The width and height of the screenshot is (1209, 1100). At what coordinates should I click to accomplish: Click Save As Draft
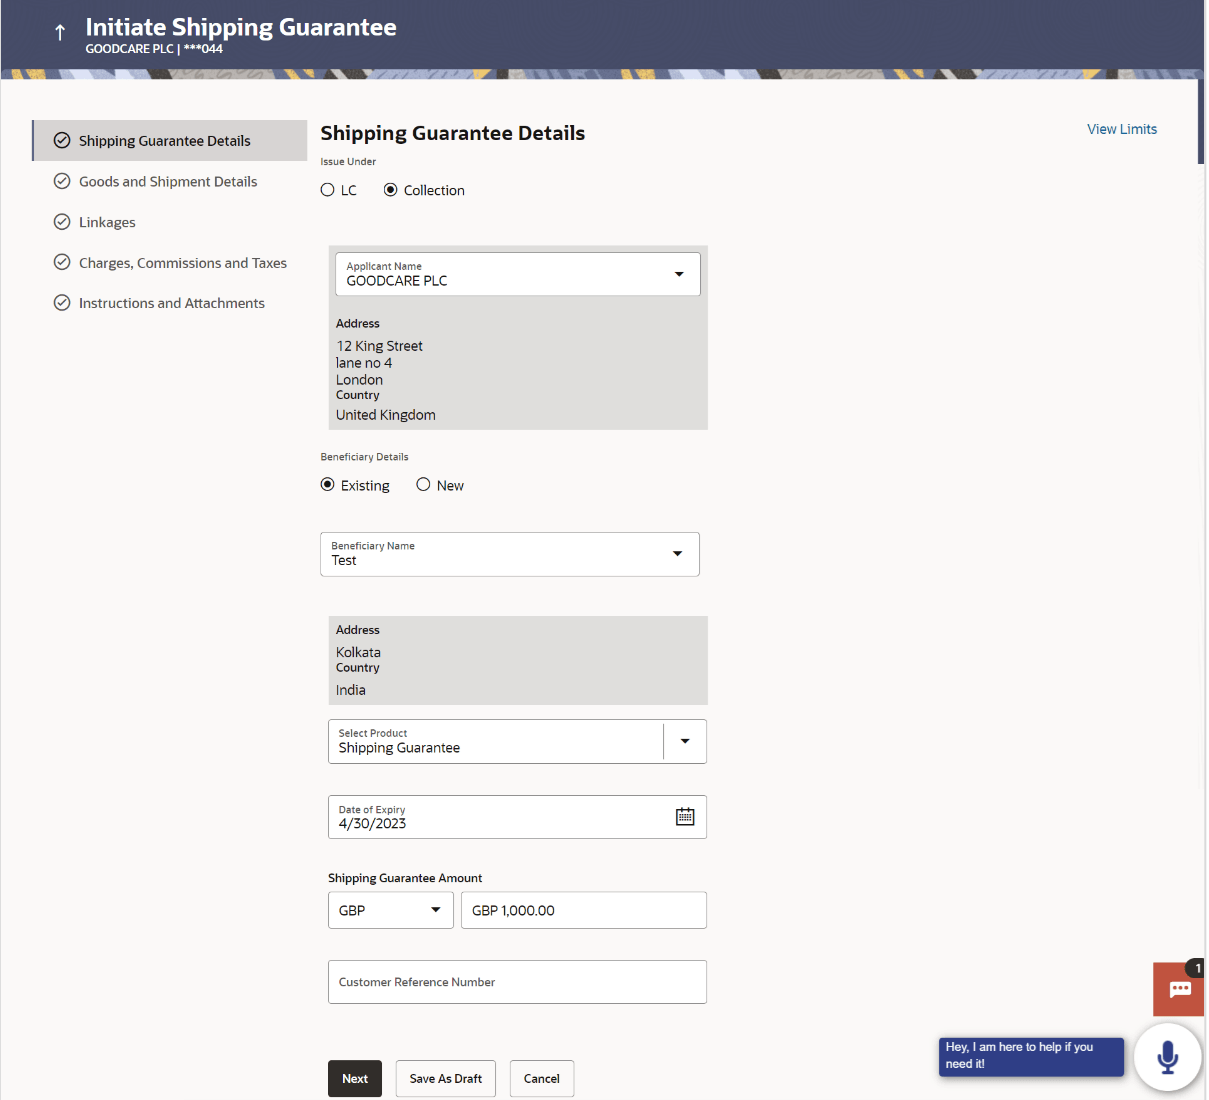coord(445,1078)
